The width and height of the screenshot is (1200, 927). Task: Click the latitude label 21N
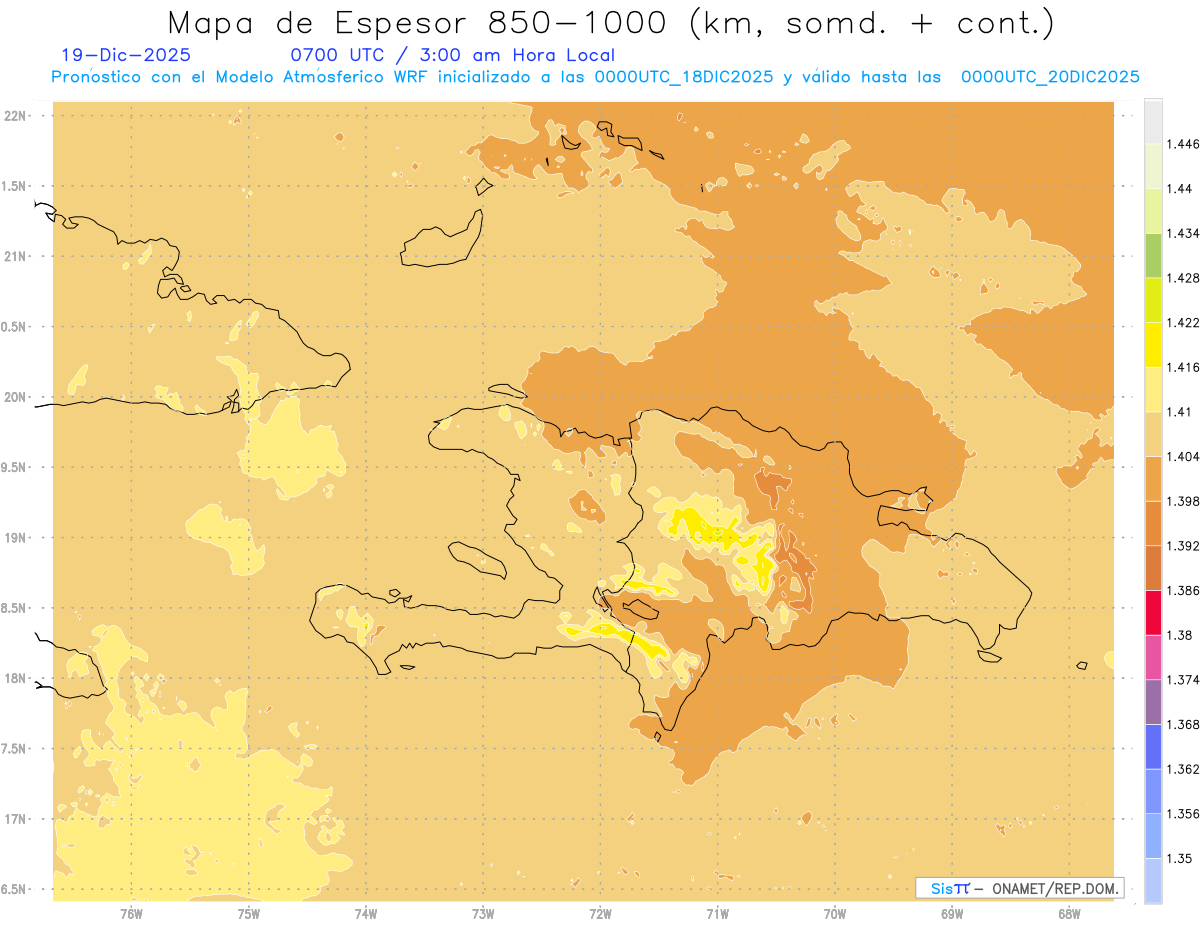click(16, 257)
